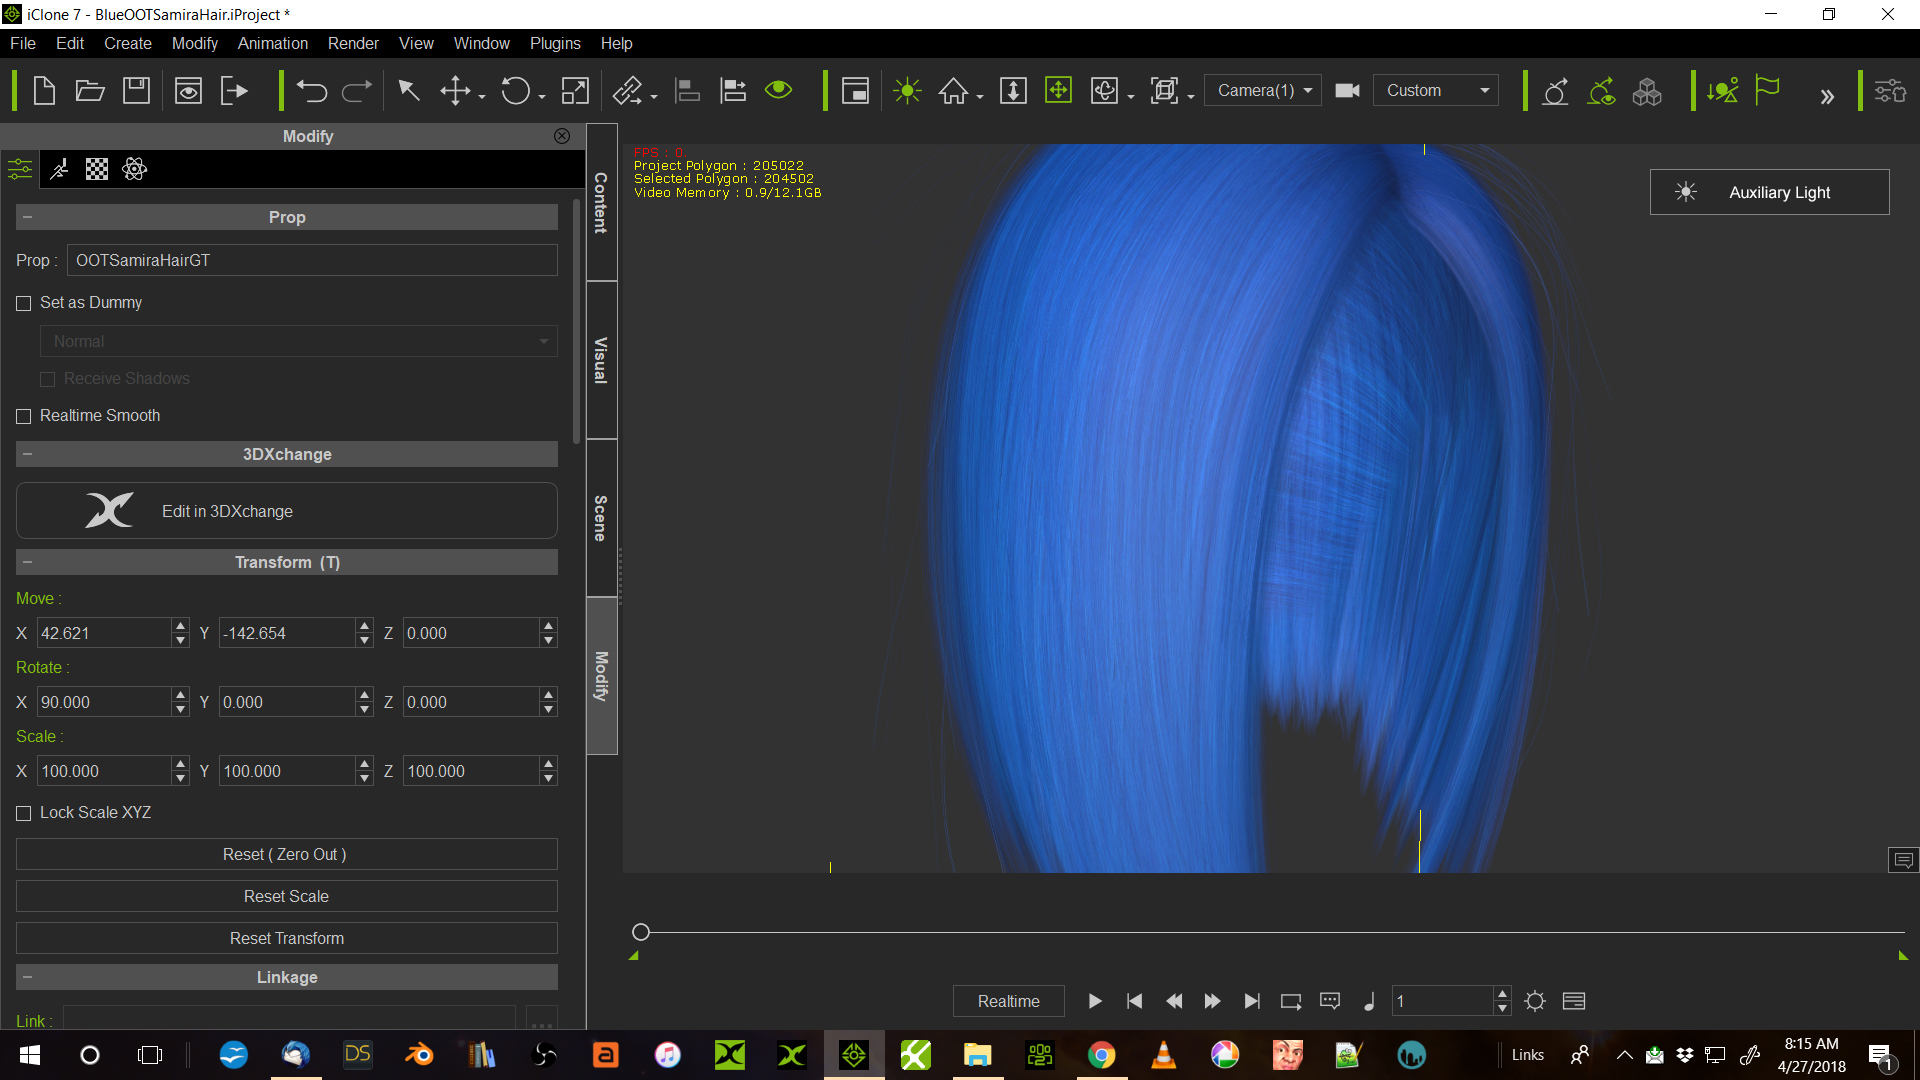Screen dimensions: 1920x1080
Task: Click the Rotate X value field 90.000
Action: [104, 703]
